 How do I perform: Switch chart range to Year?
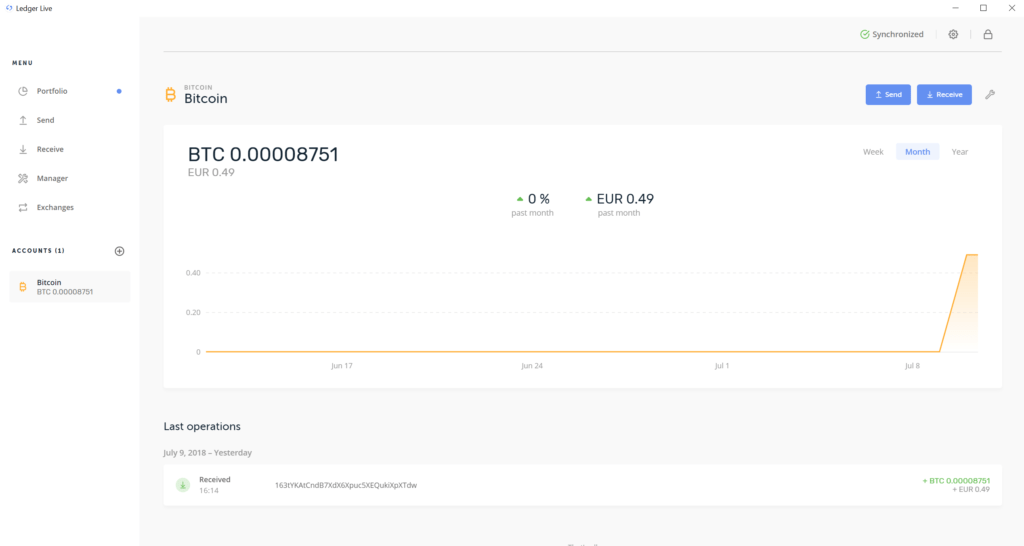click(x=959, y=152)
